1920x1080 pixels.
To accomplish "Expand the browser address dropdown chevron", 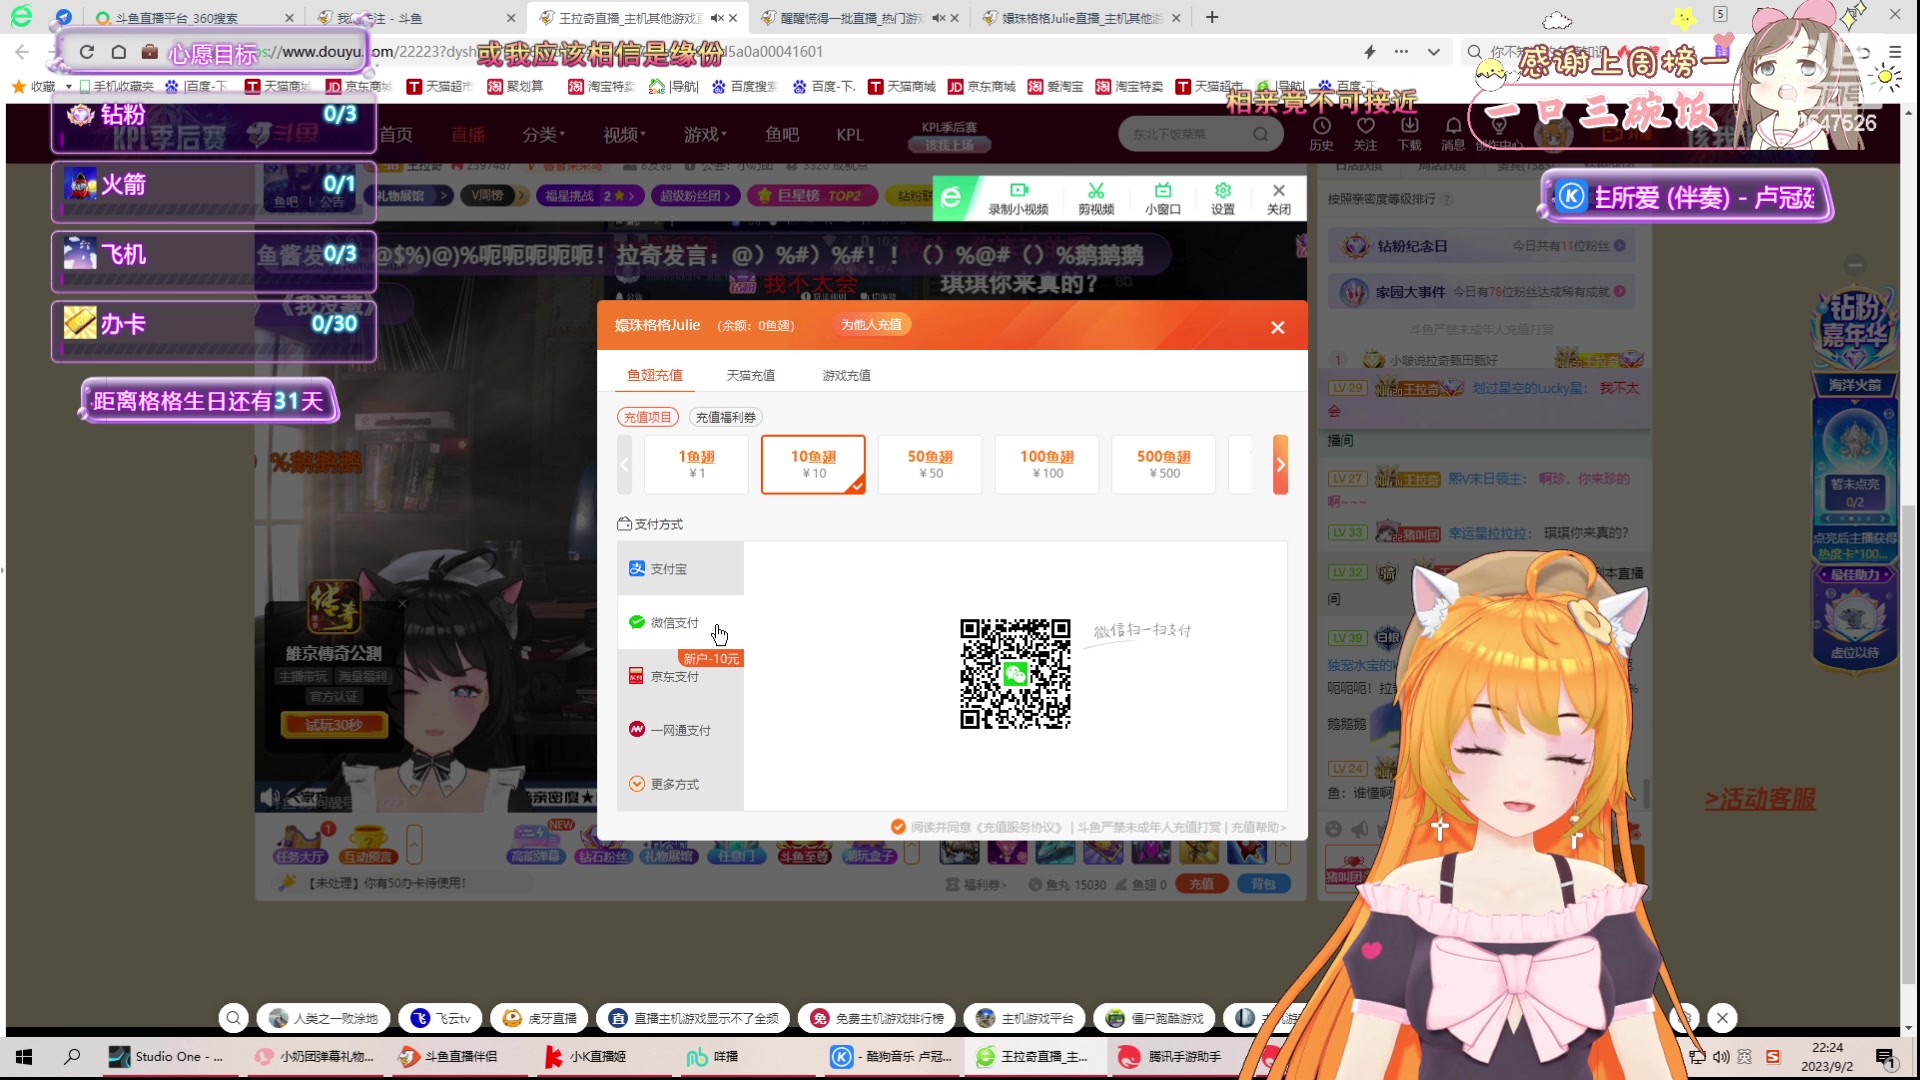I will tap(1433, 52).
